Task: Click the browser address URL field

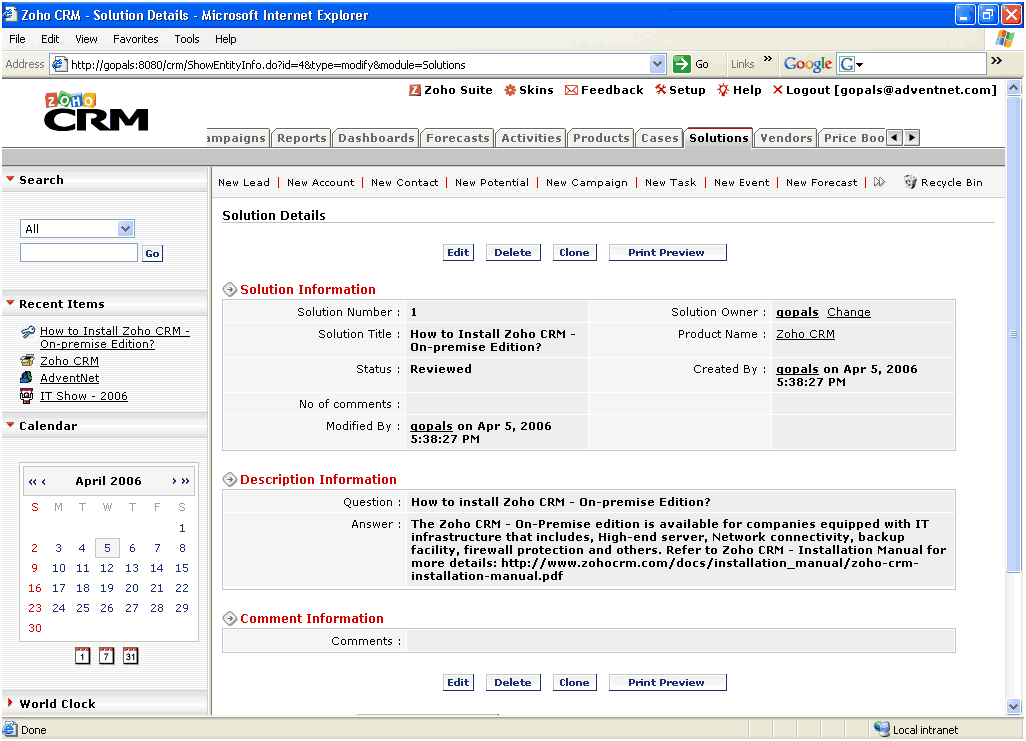Action: point(360,64)
